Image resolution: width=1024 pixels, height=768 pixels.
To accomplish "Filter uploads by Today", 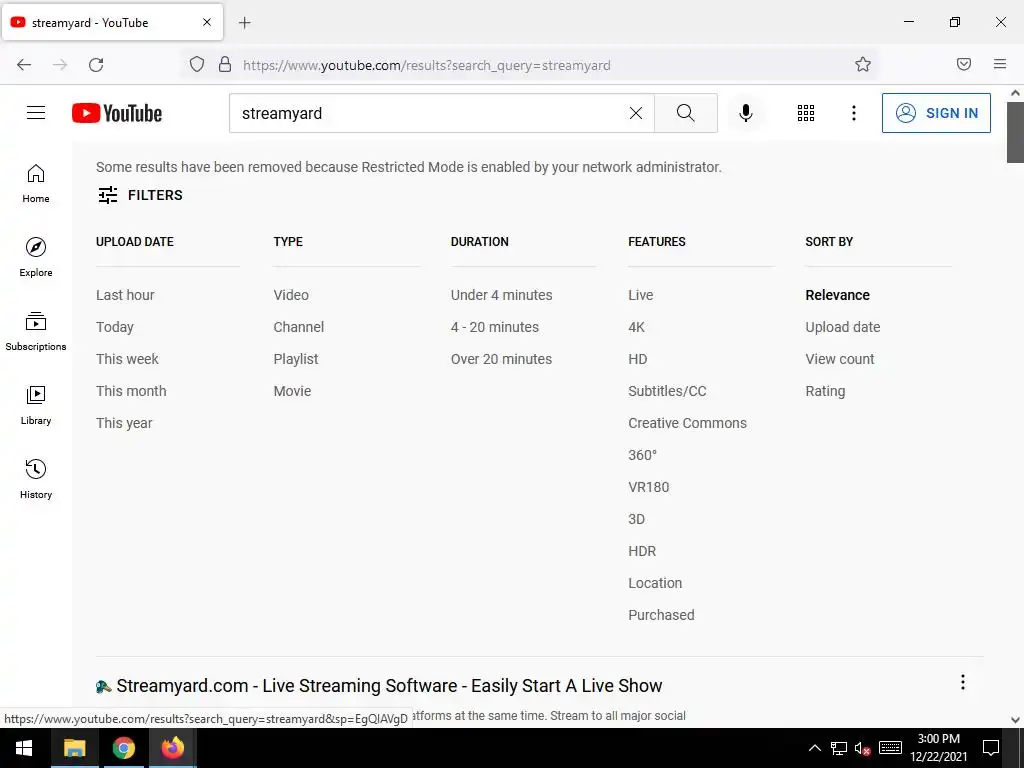I will [x=115, y=327].
